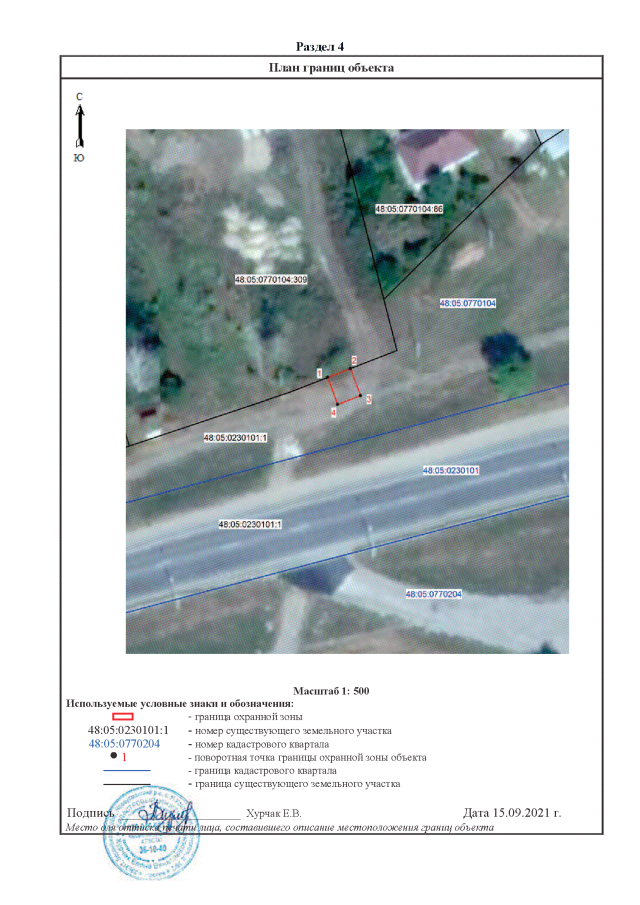Select turning point 2 on the map

coord(350,368)
